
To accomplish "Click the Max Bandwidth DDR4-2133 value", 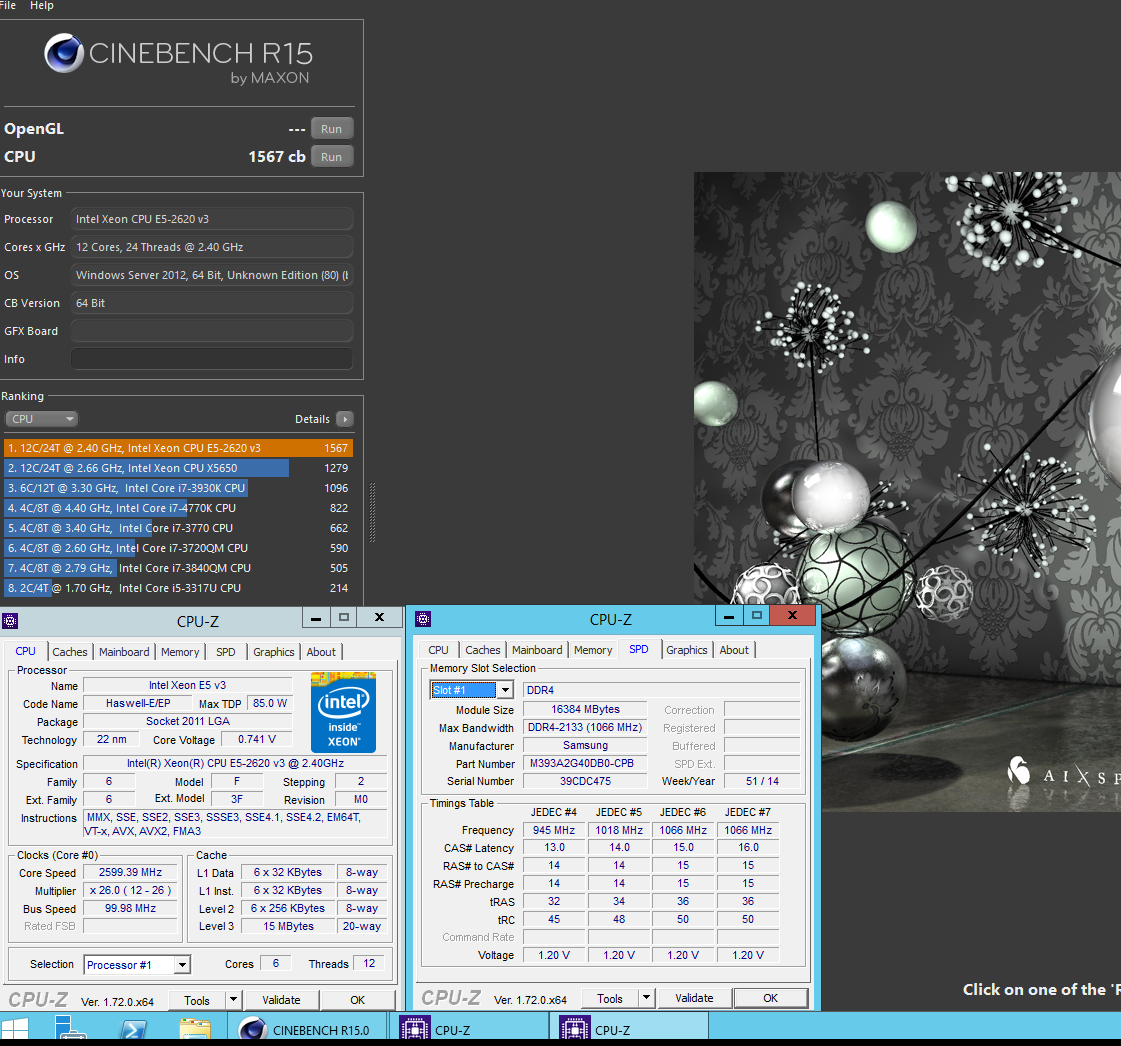I will coord(585,728).
